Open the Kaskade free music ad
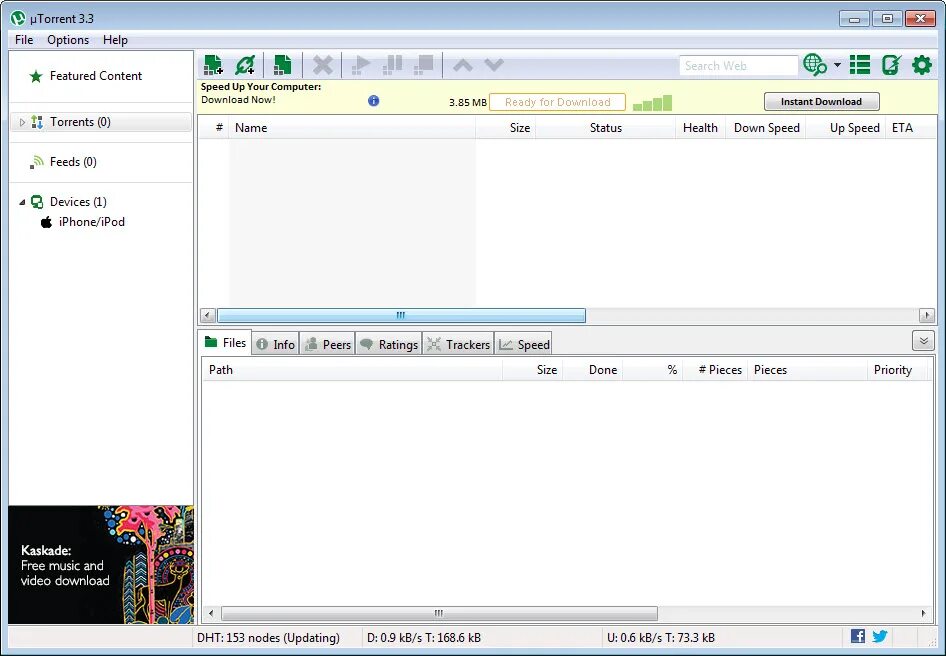The width and height of the screenshot is (946, 656). point(101,565)
